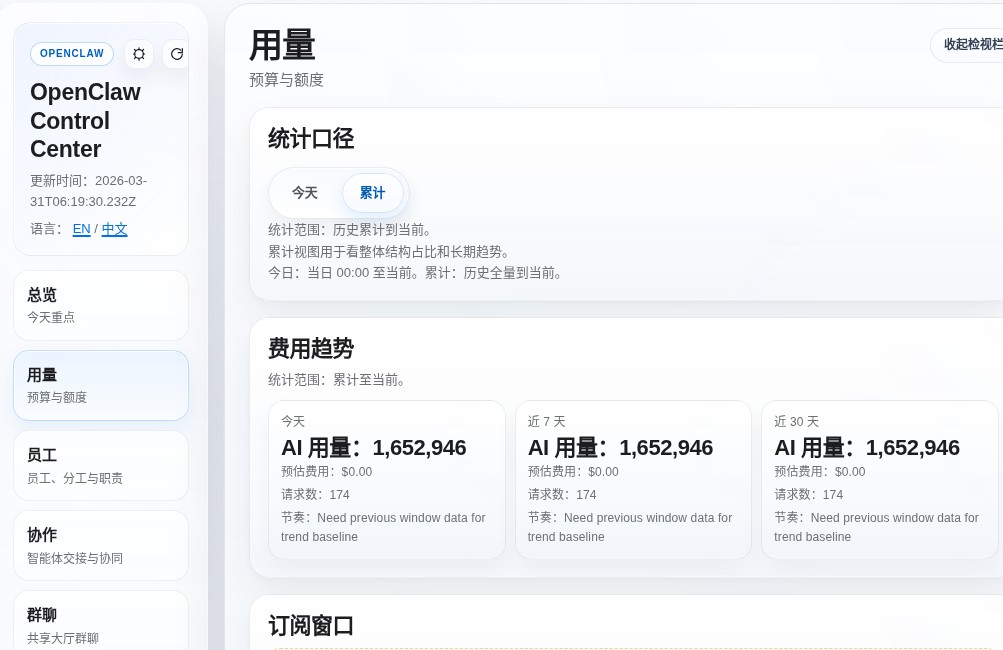This screenshot has width=1003, height=650.
Task: Click the refresh circular arrow icon
Action: (176, 54)
